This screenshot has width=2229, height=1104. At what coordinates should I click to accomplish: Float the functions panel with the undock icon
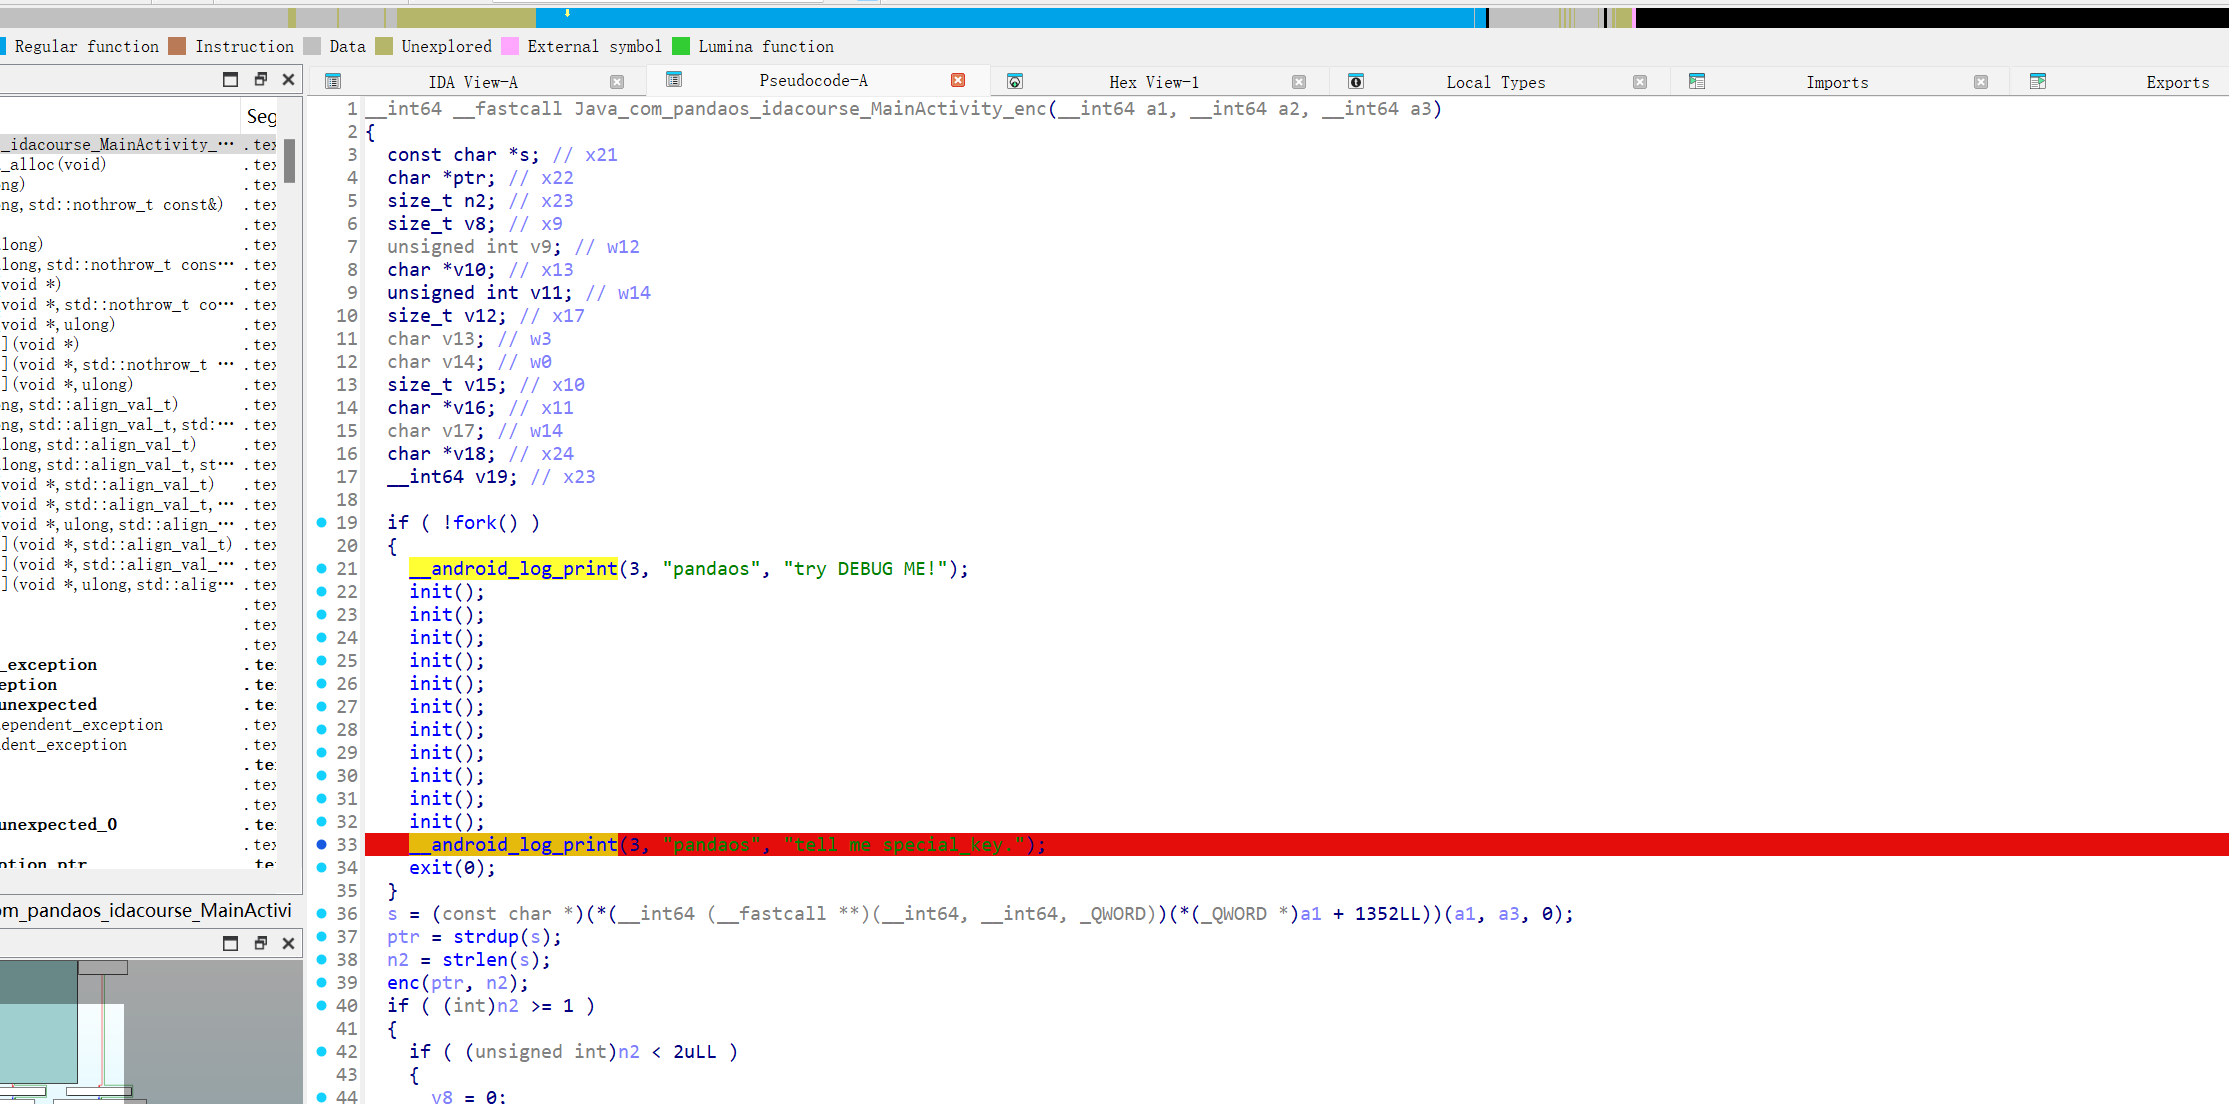[x=260, y=79]
